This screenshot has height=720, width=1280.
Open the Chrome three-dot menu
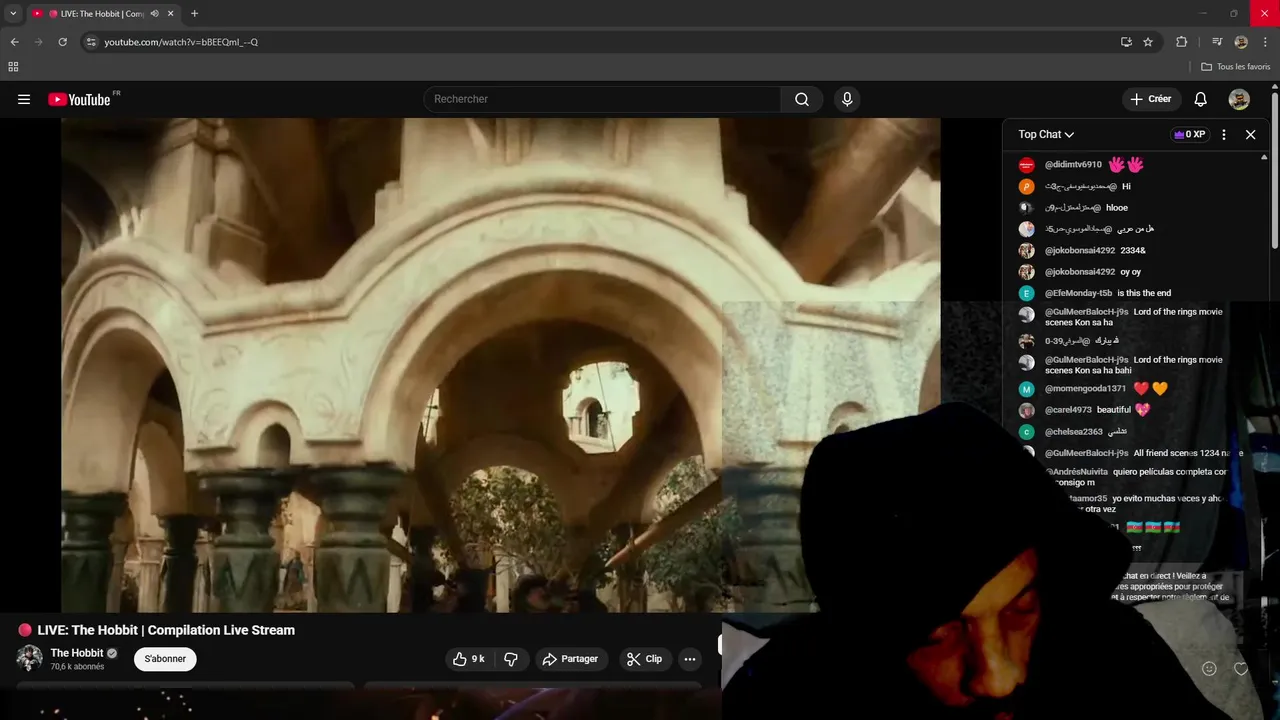click(1265, 42)
